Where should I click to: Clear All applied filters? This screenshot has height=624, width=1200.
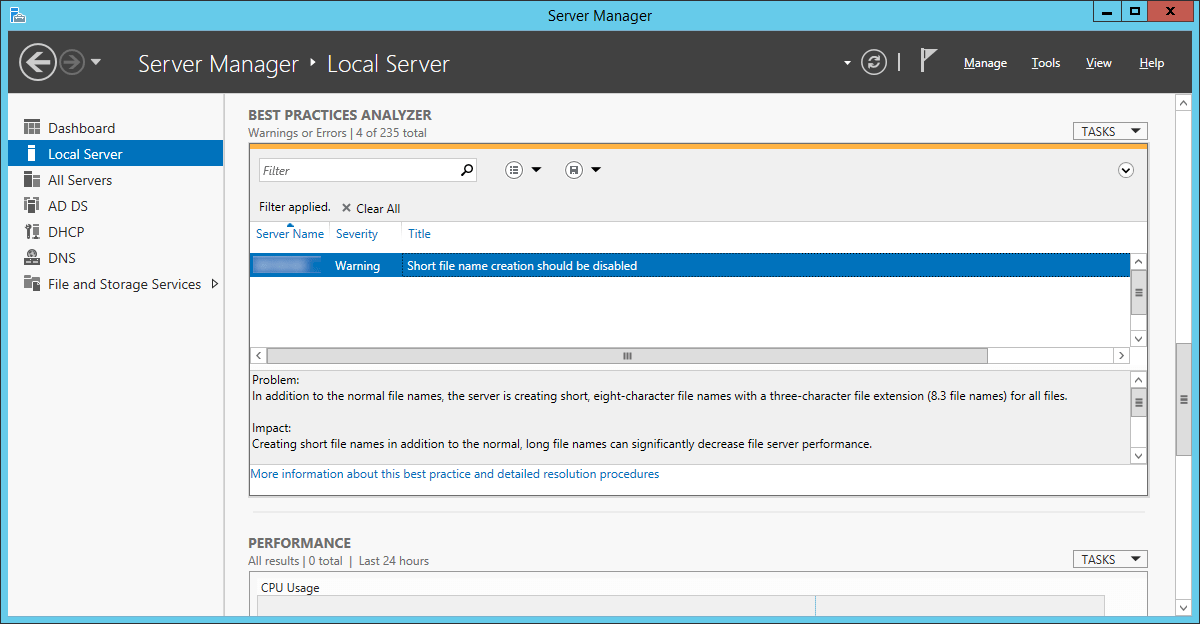point(371,208)
